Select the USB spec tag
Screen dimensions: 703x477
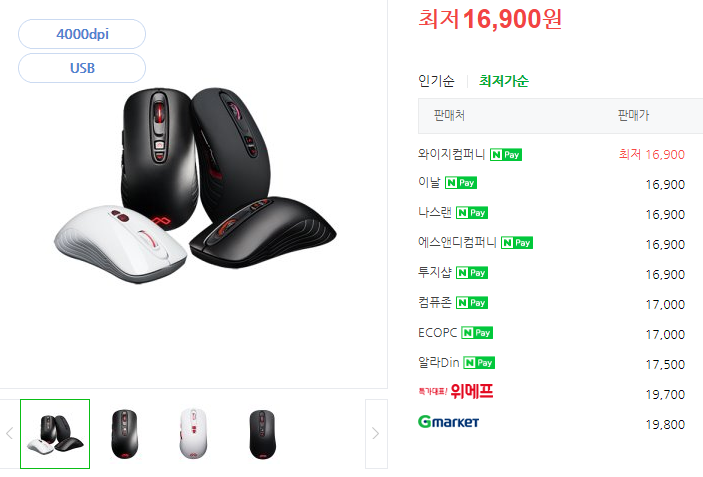coord(82,68)
